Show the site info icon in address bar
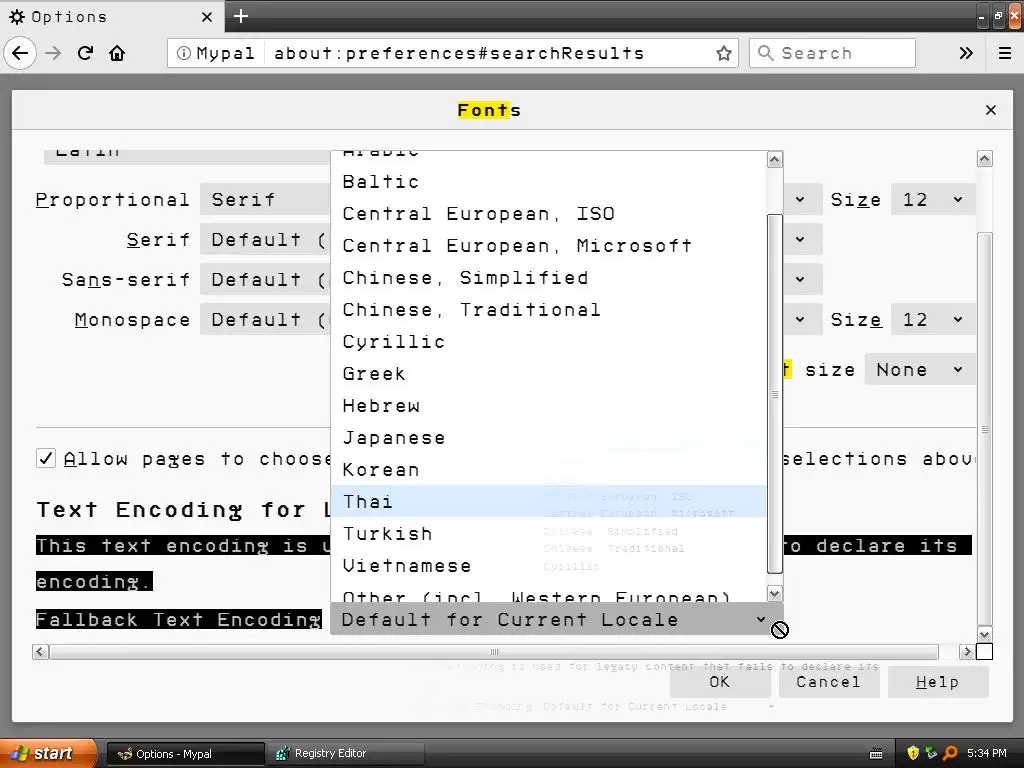This screenshot has width=1024, height=768. pos(184,53)
